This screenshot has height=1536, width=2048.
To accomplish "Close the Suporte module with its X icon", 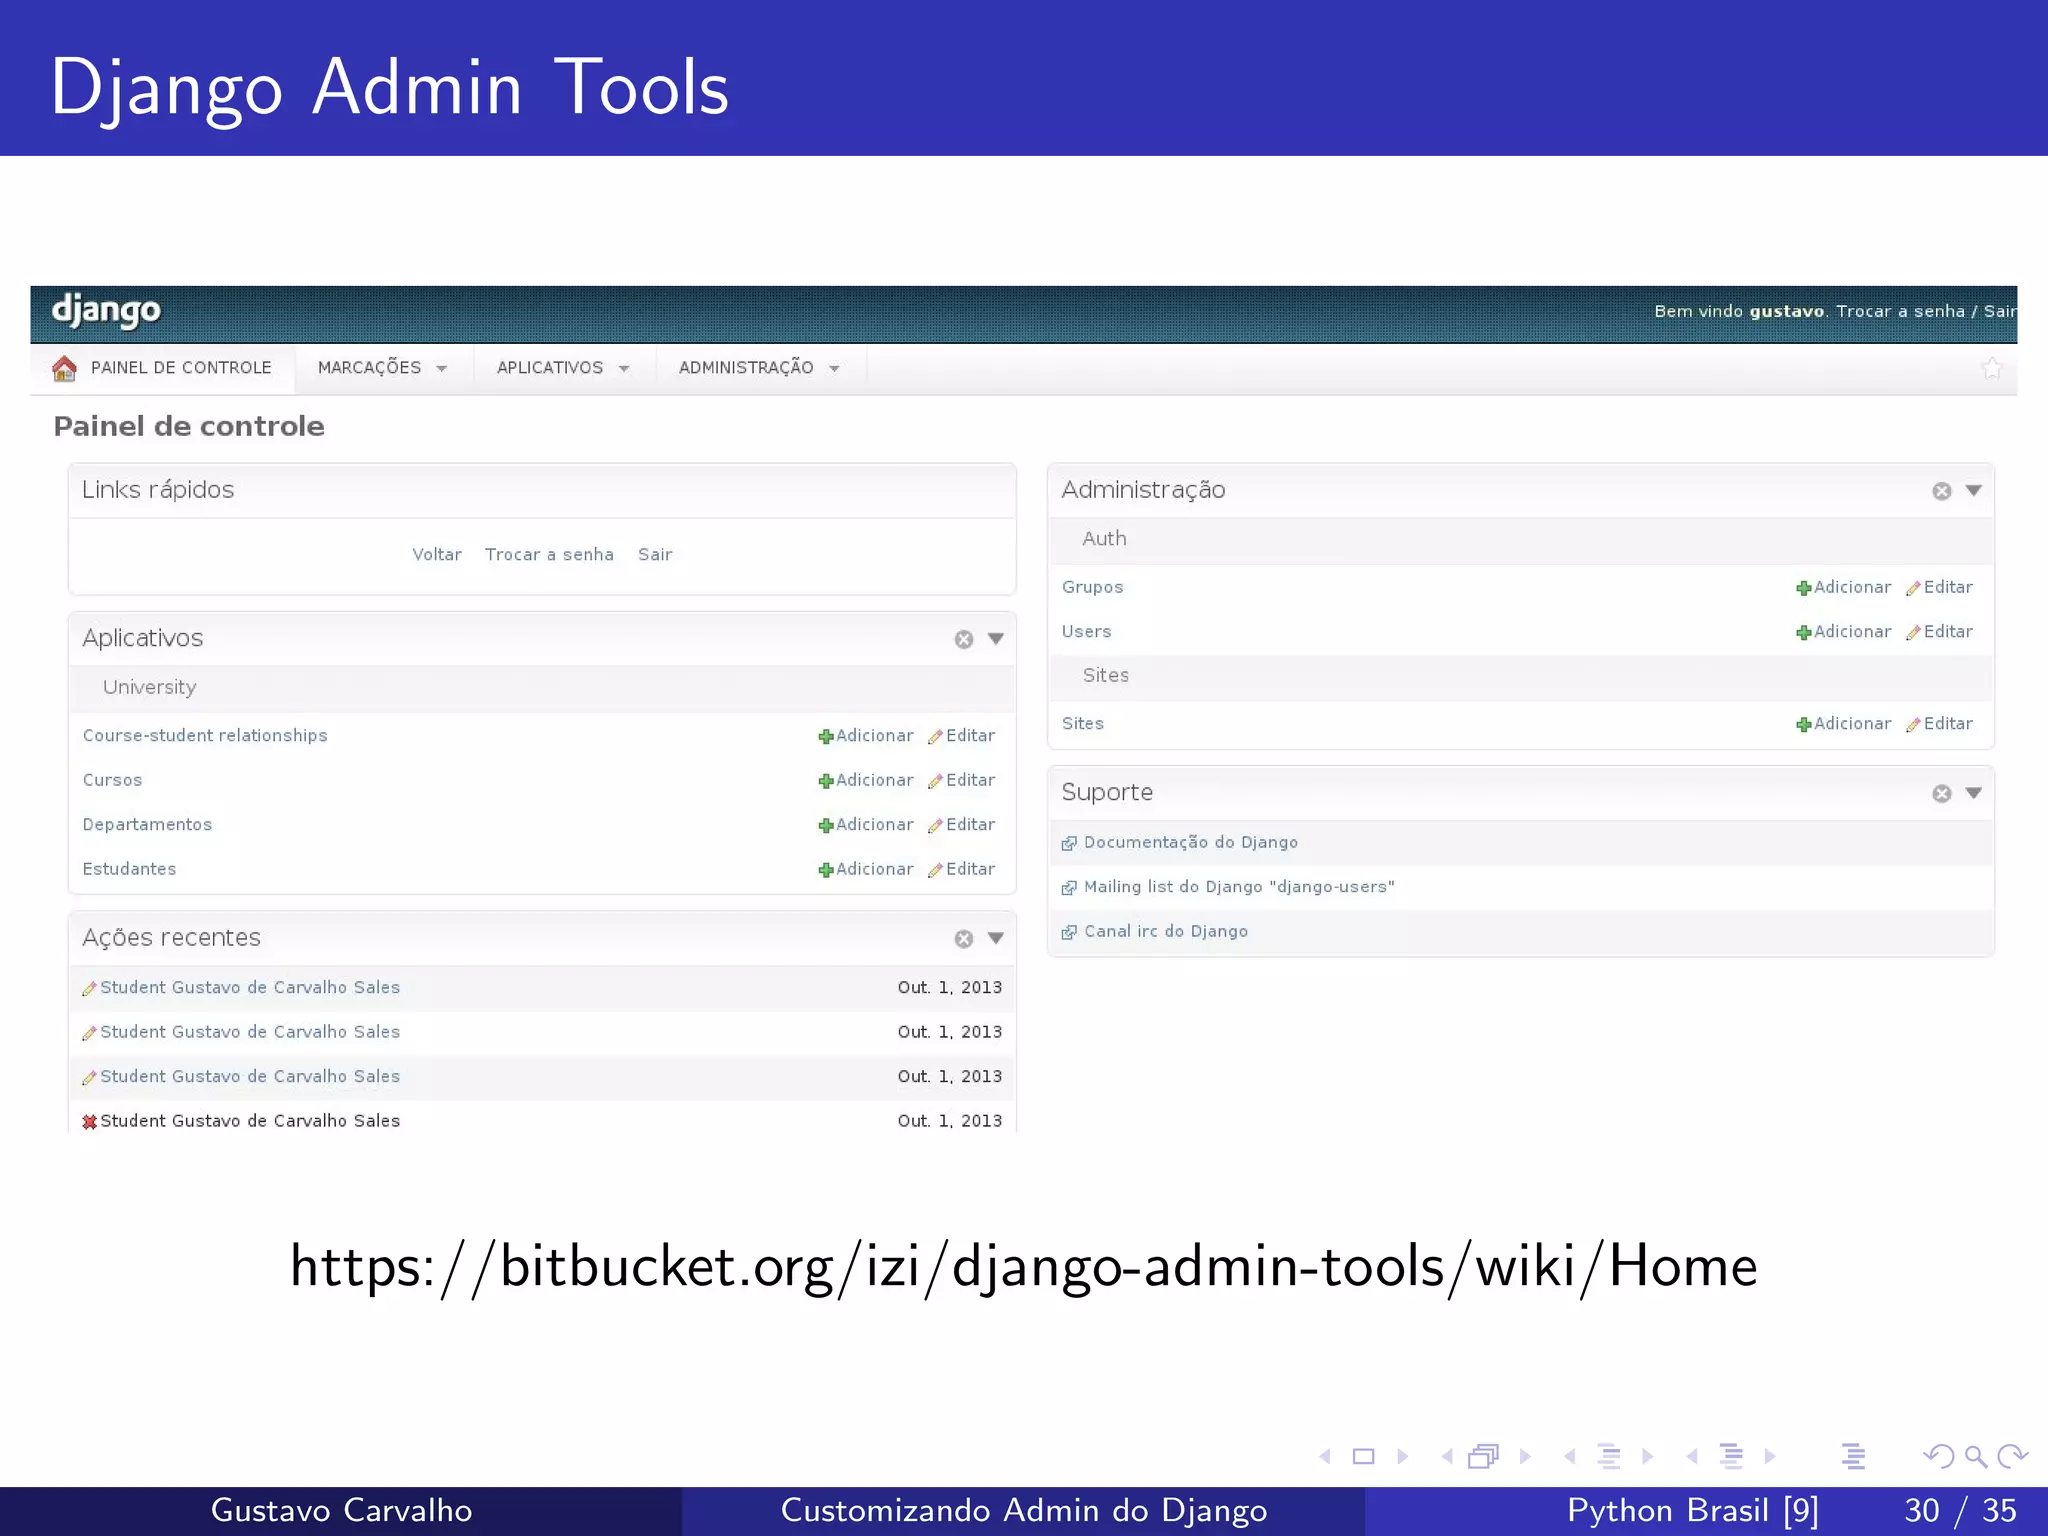I will click(1942, 793).
